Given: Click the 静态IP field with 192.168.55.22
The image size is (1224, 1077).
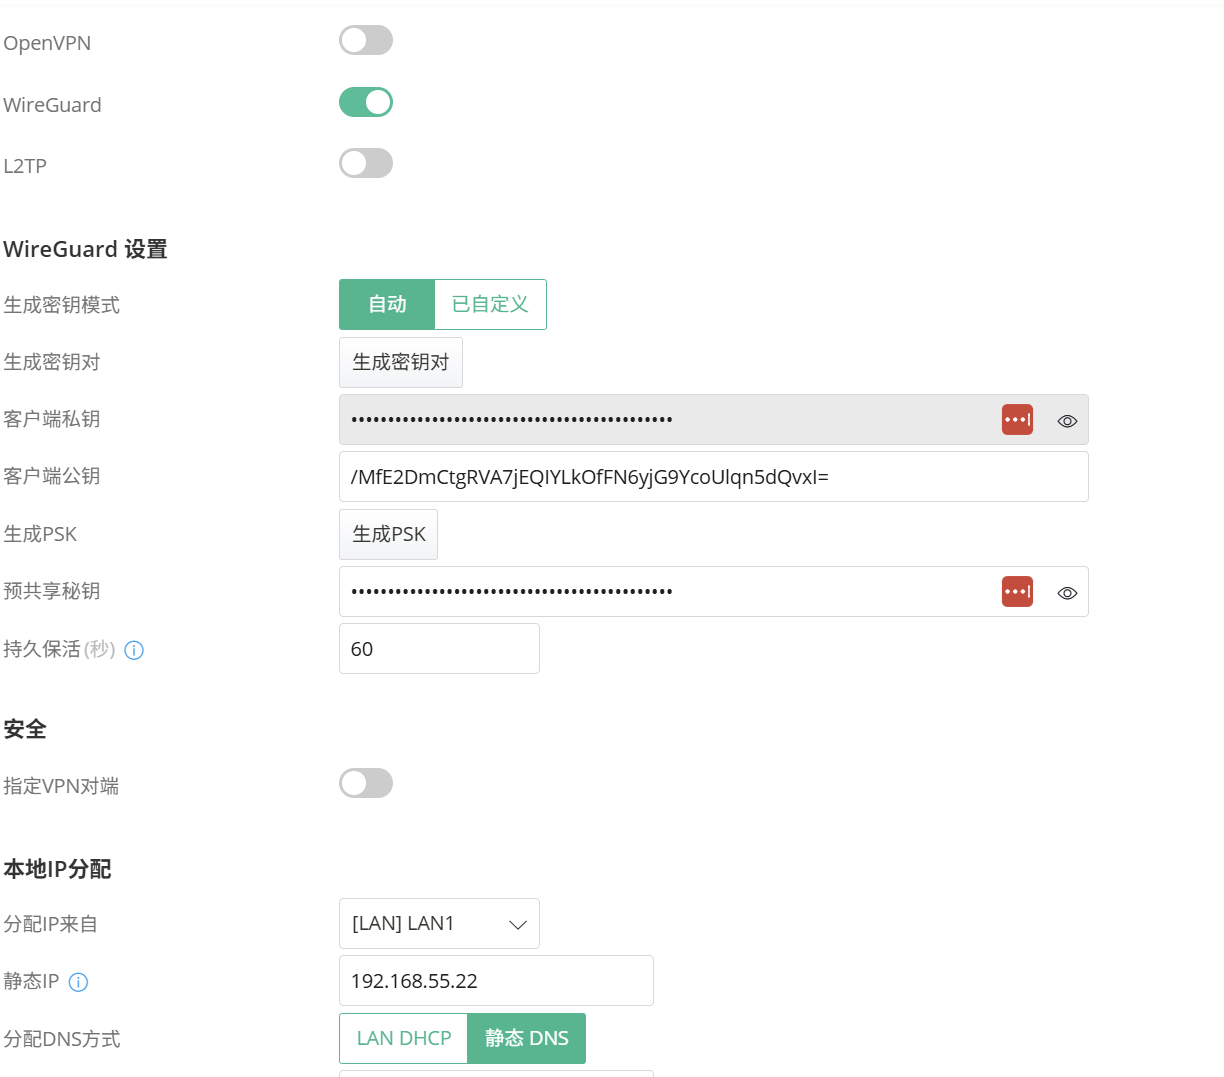Looking at the screenshot, I should [x=496, y=980].
